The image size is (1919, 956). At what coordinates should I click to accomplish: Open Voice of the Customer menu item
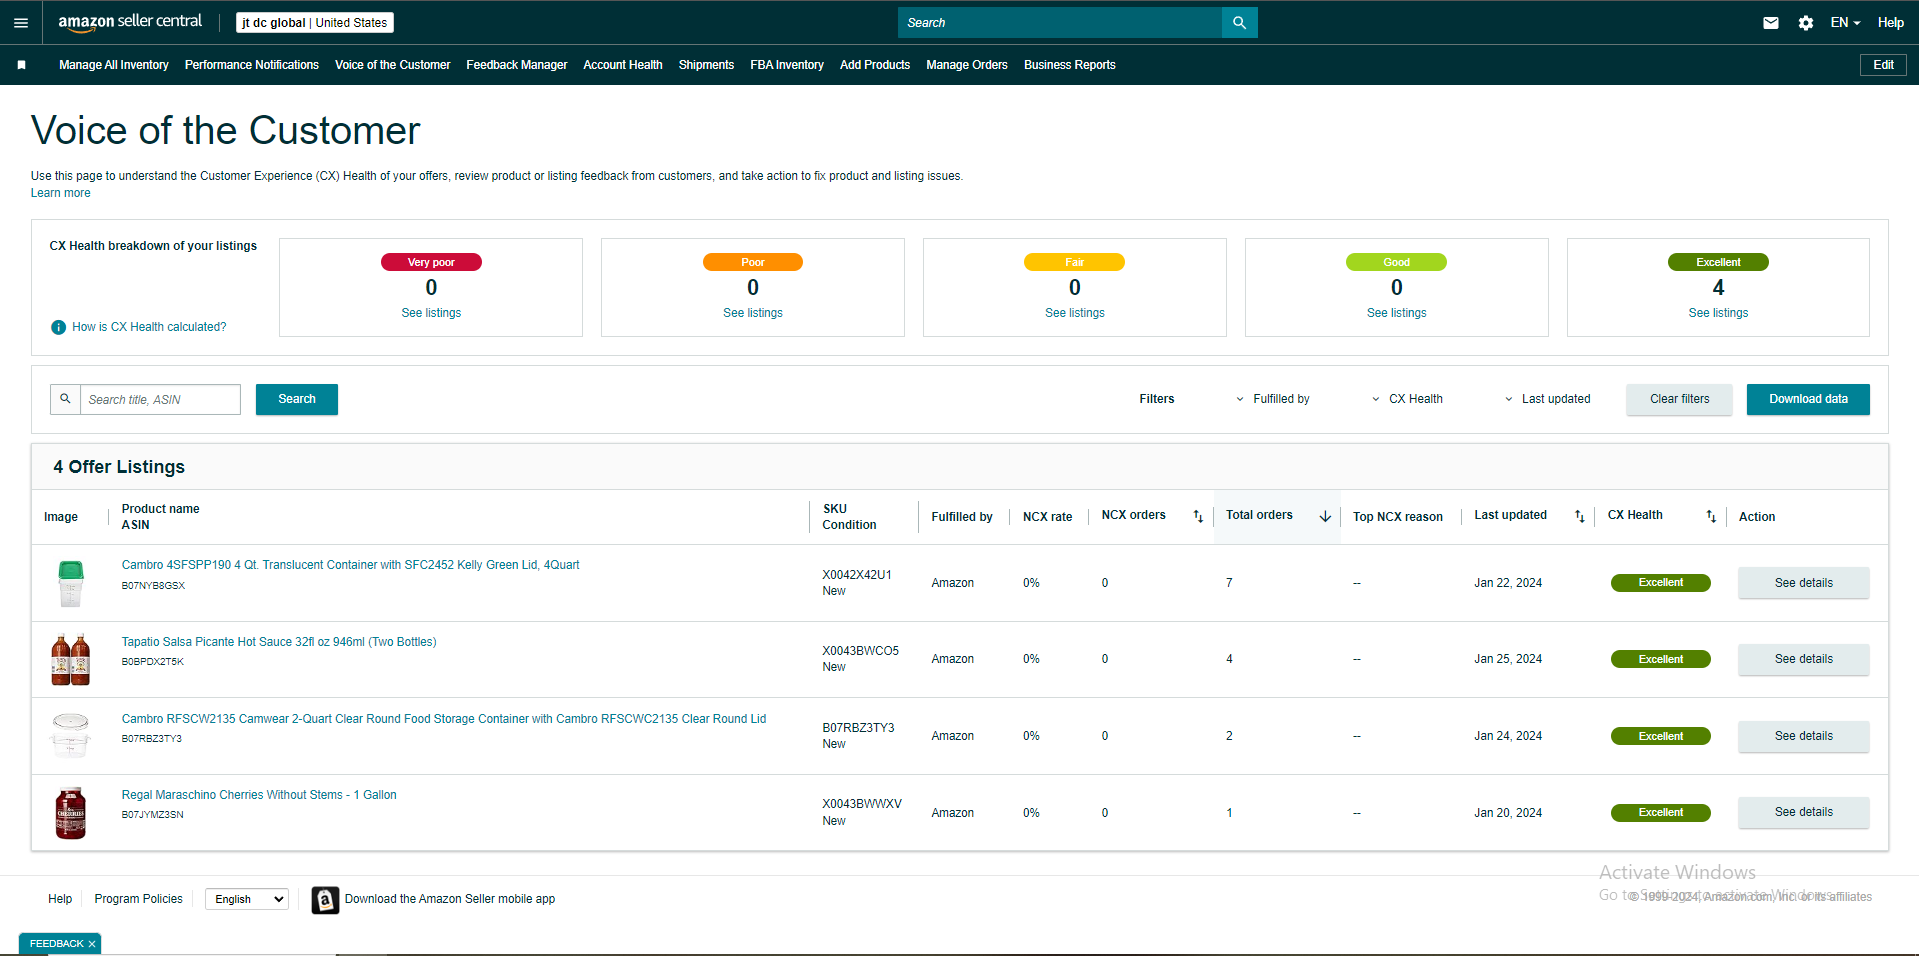[x=393, y=65]
